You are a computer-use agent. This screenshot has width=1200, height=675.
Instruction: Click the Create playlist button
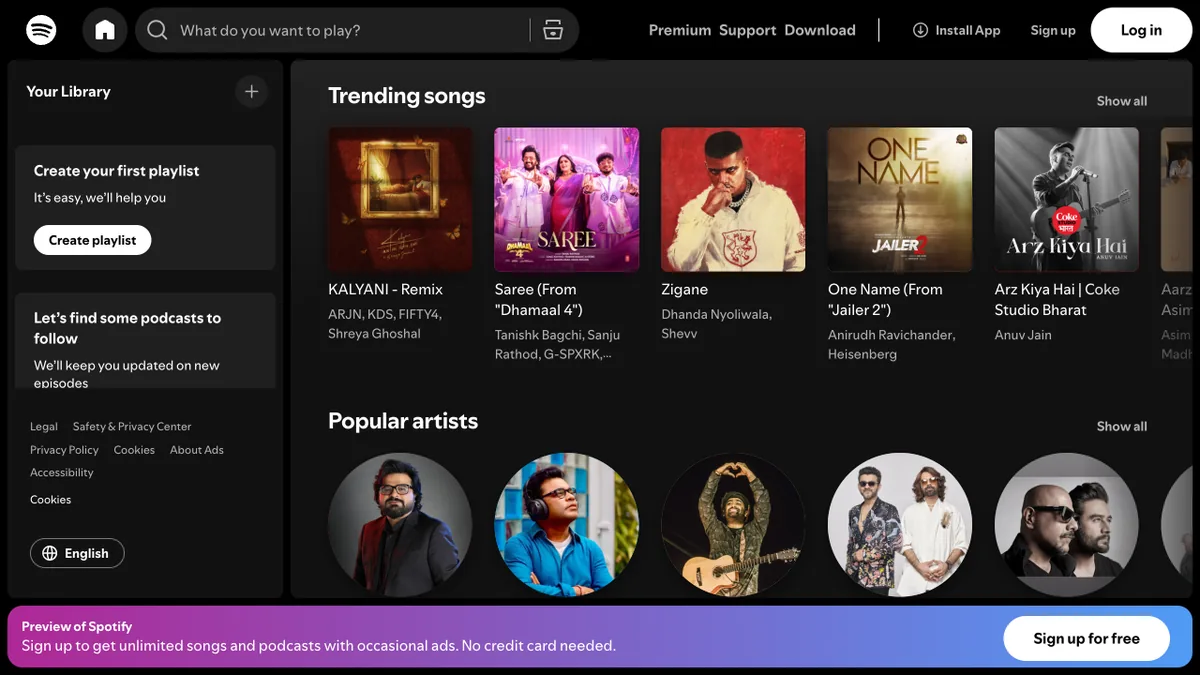coord(93,240)
